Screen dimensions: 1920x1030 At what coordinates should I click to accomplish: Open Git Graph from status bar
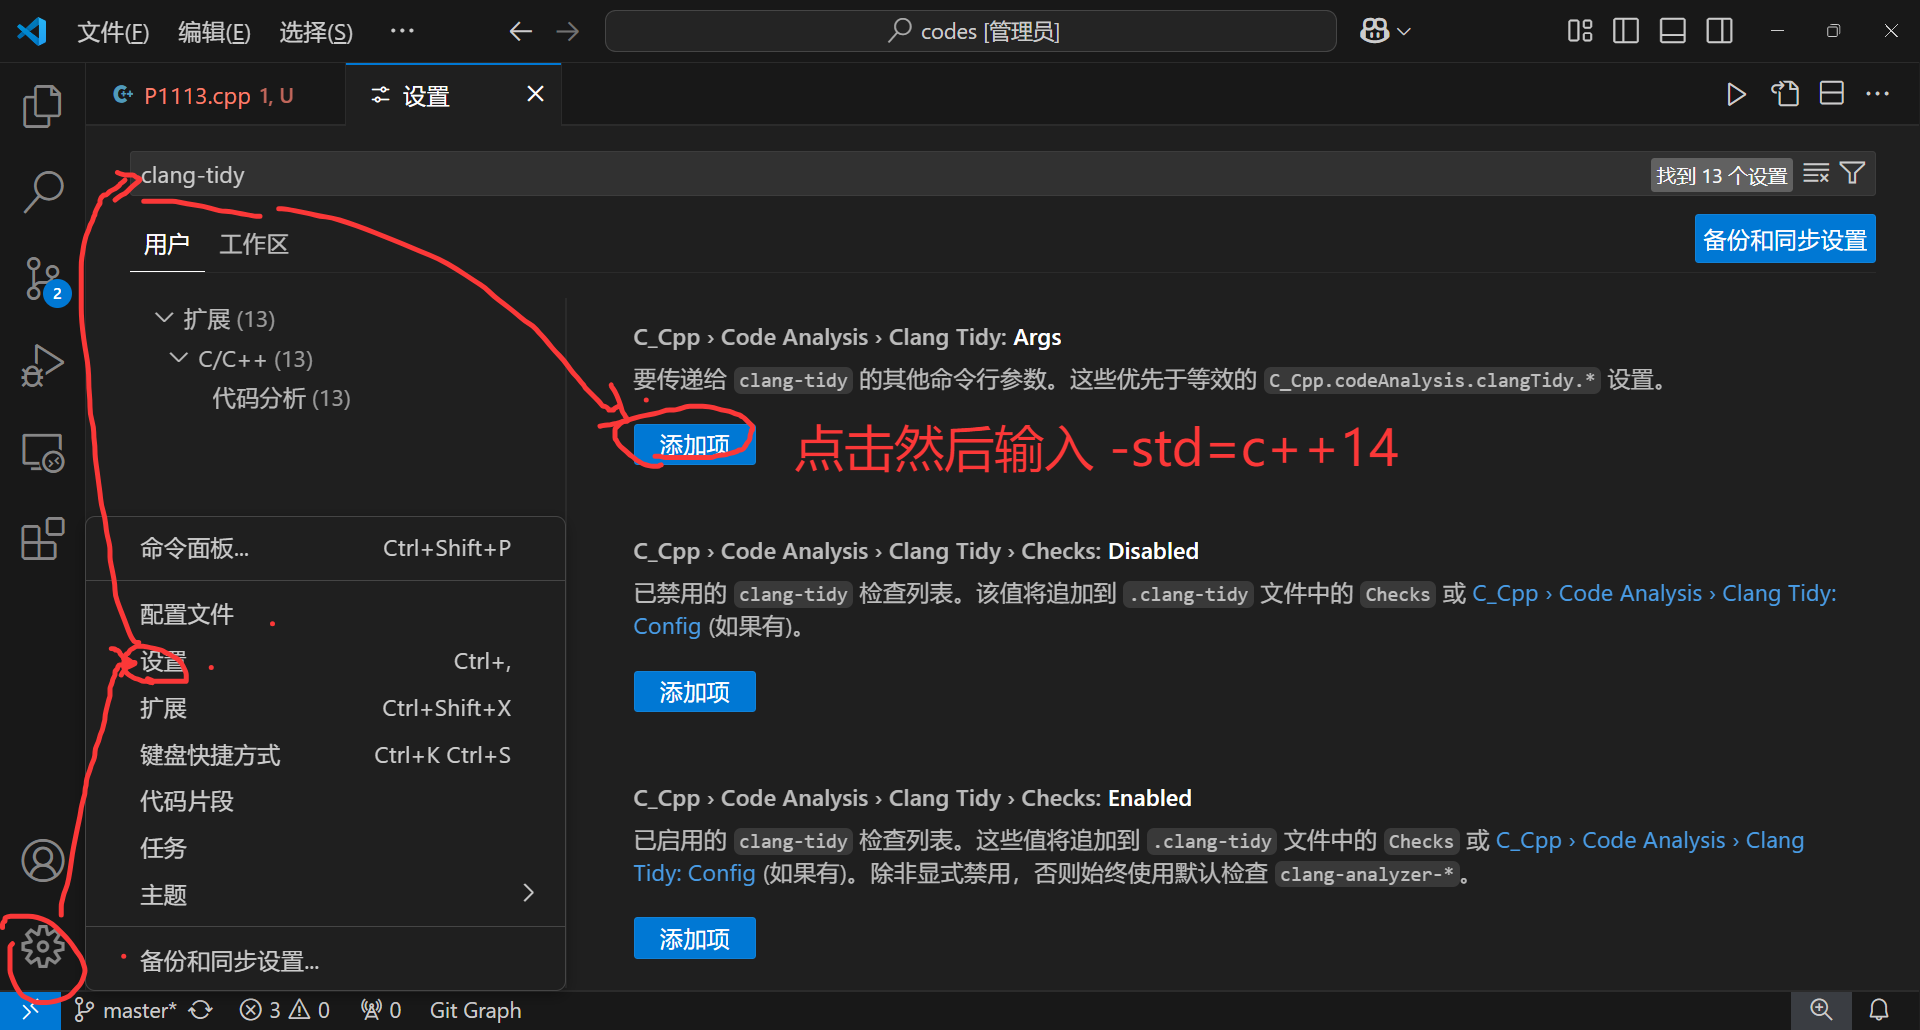coord(475,1010)
